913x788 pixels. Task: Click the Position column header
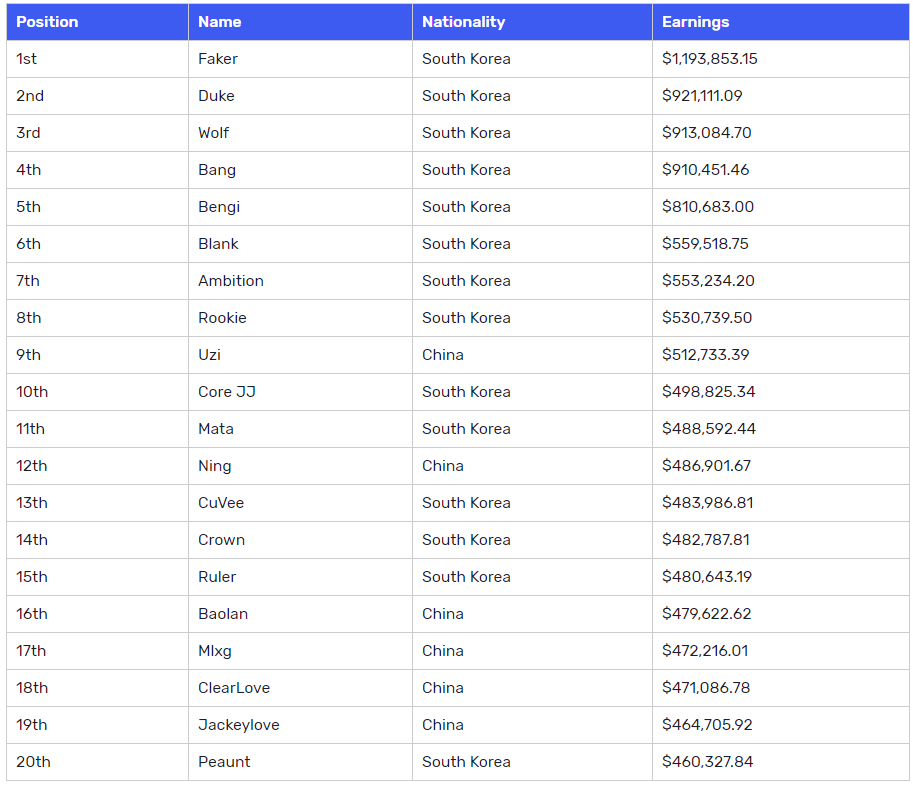[x=97, y=22]
